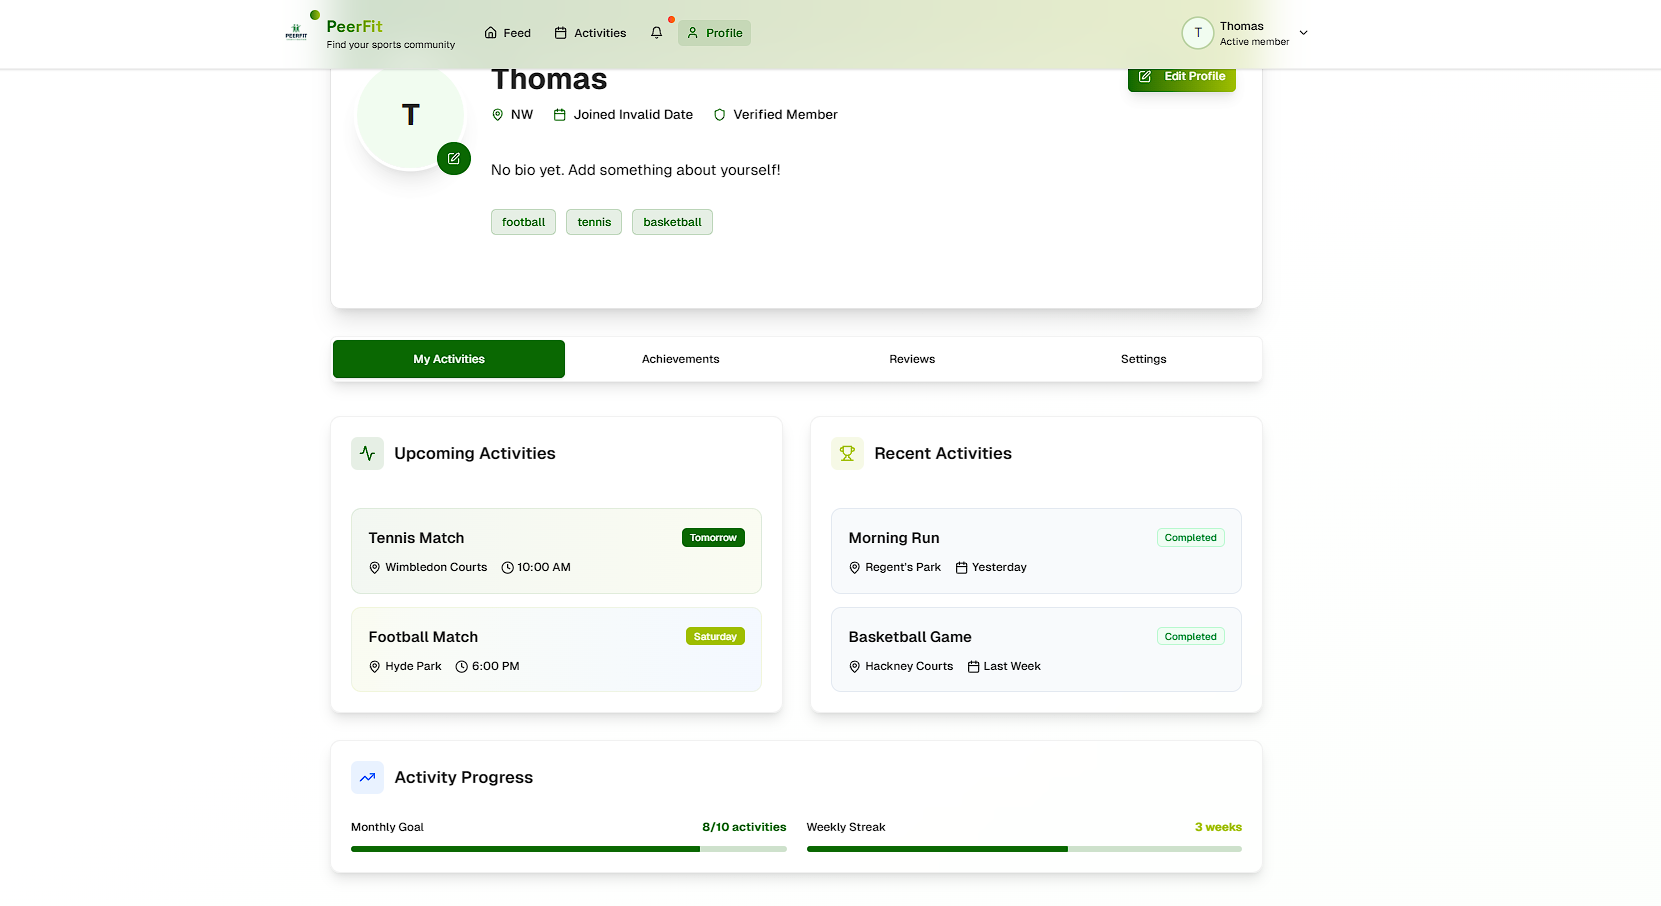Click the Monthly Goal progress bar
Screen dimensions: 1661x906
[x=568, y=849]
